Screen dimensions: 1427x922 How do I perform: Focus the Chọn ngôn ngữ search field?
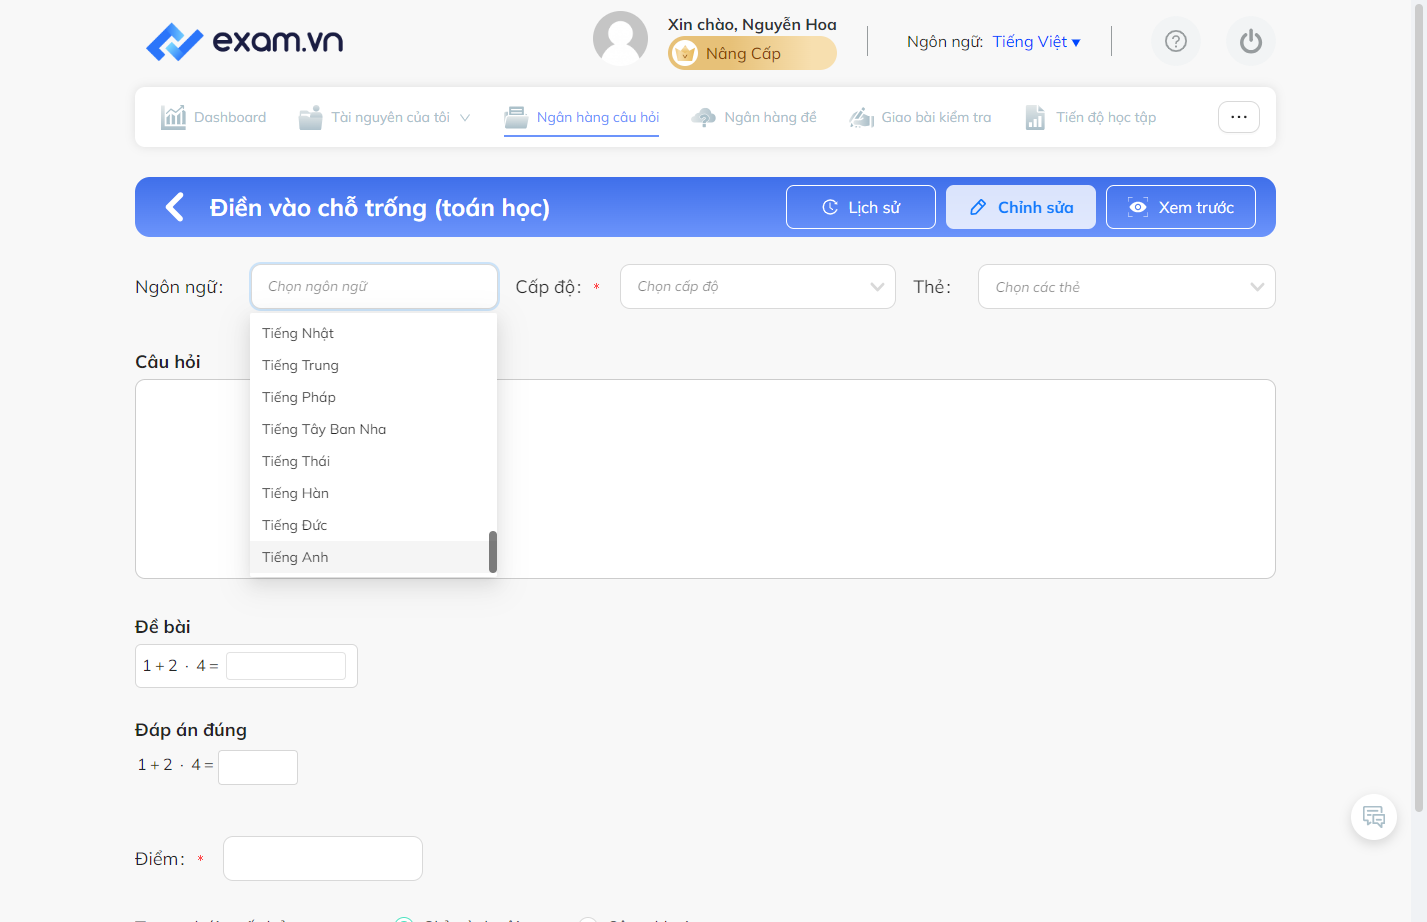(374, 286)
